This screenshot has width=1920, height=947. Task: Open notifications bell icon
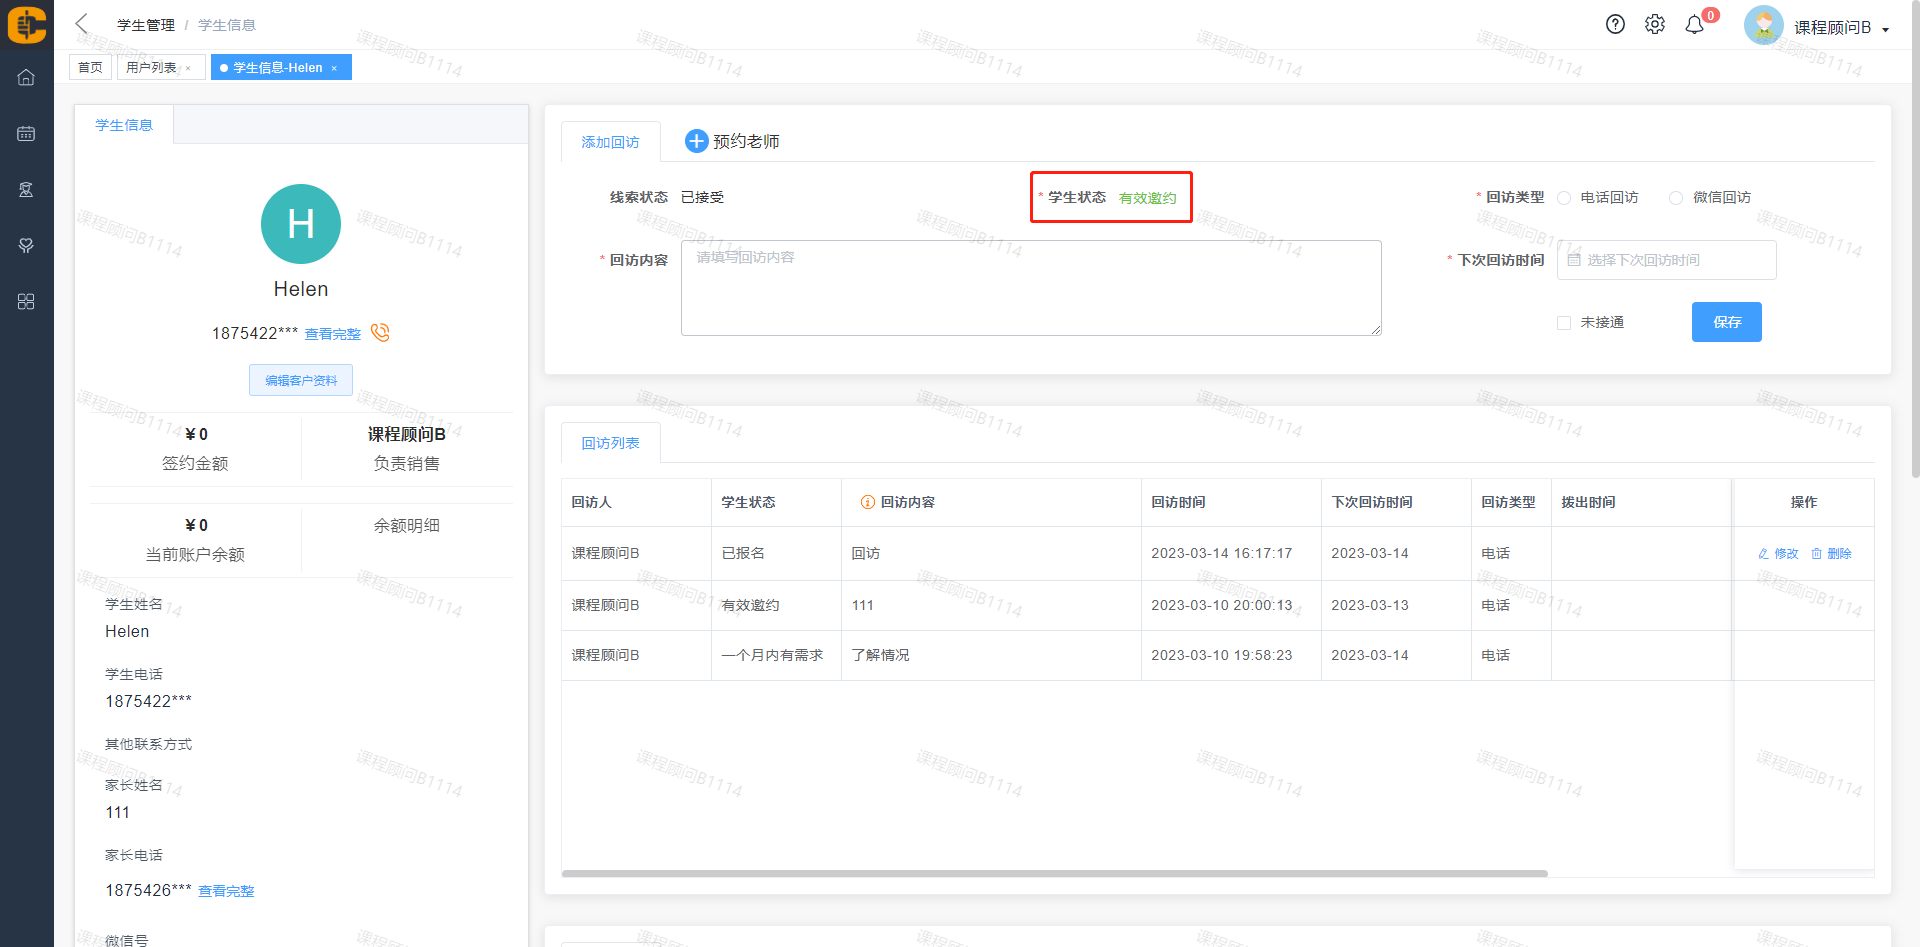pos(1694,25)
